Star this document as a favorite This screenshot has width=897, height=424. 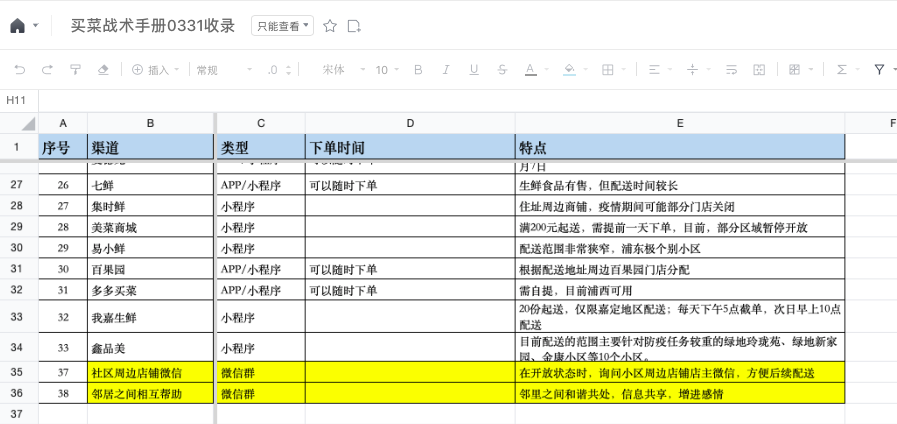(330, 26)
